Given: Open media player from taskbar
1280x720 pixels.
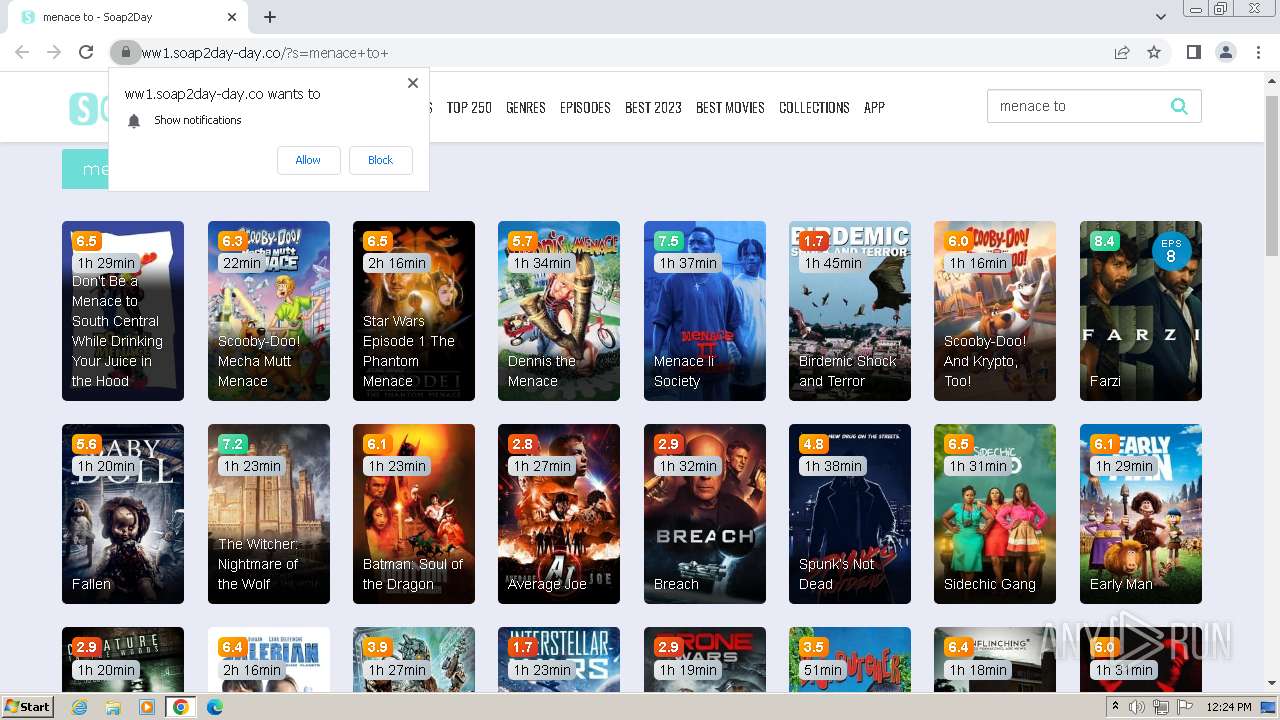Looking at the screenshot, I should tap(147, 707).
